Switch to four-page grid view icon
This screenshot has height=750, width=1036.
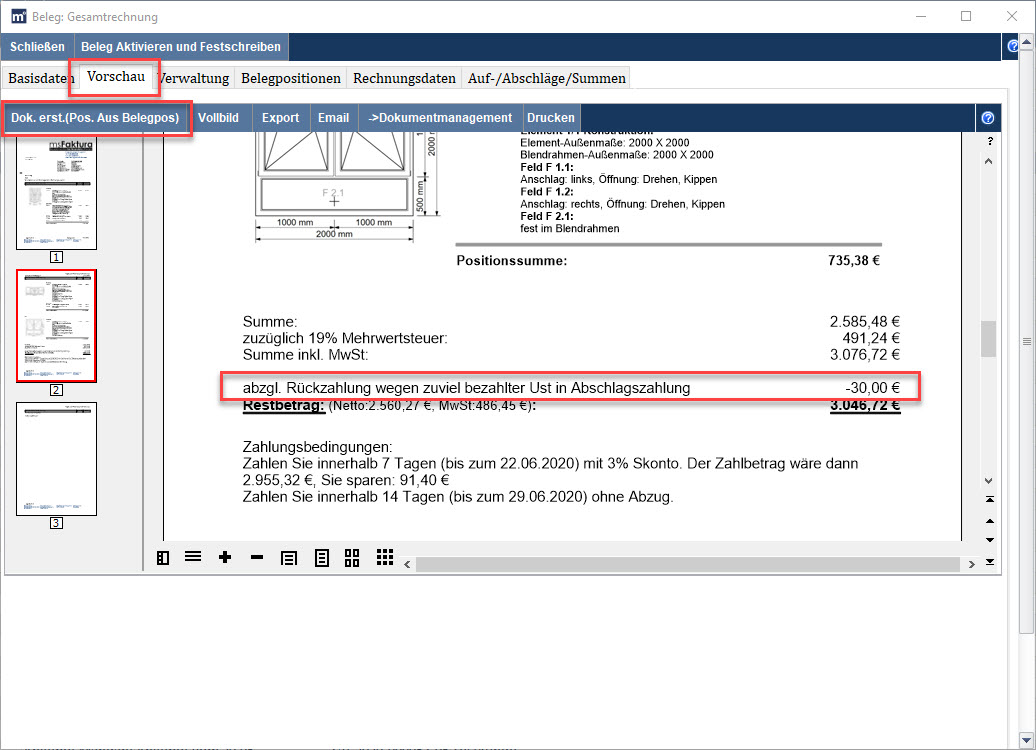(352, 558)
